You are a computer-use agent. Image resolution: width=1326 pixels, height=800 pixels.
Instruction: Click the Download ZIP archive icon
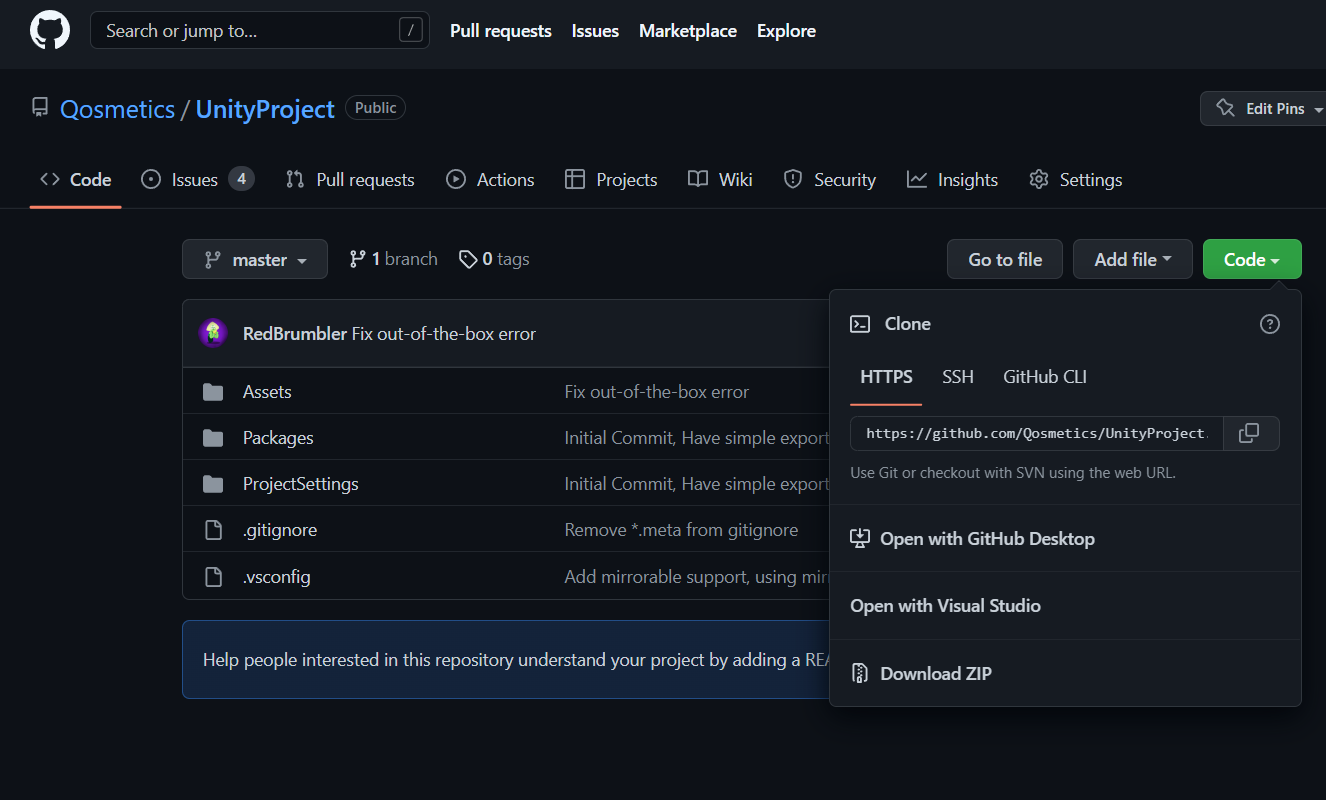860,674
